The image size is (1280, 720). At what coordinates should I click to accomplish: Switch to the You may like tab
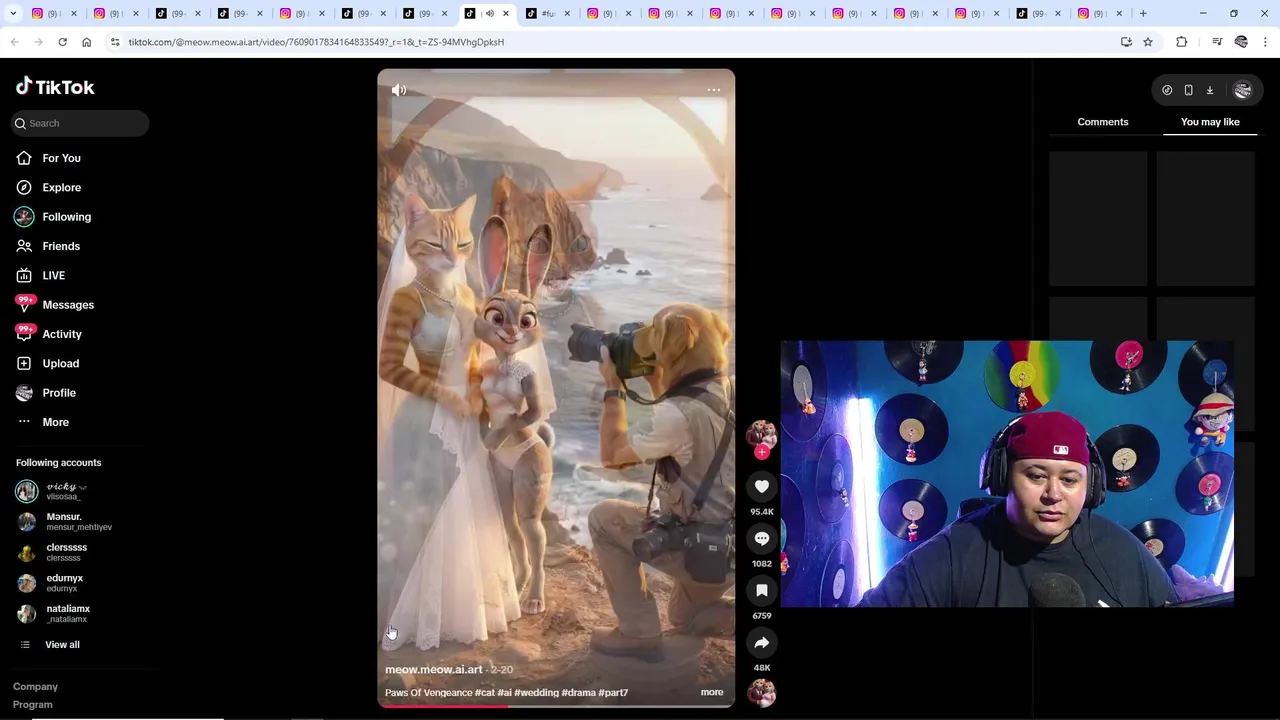[1210, 122]
